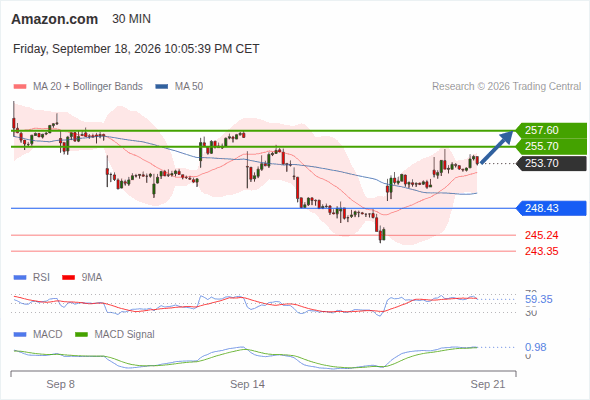The image size is (590, 400).
Task: Select the 255.70 resistance price tag
Action: click(551, 146)
